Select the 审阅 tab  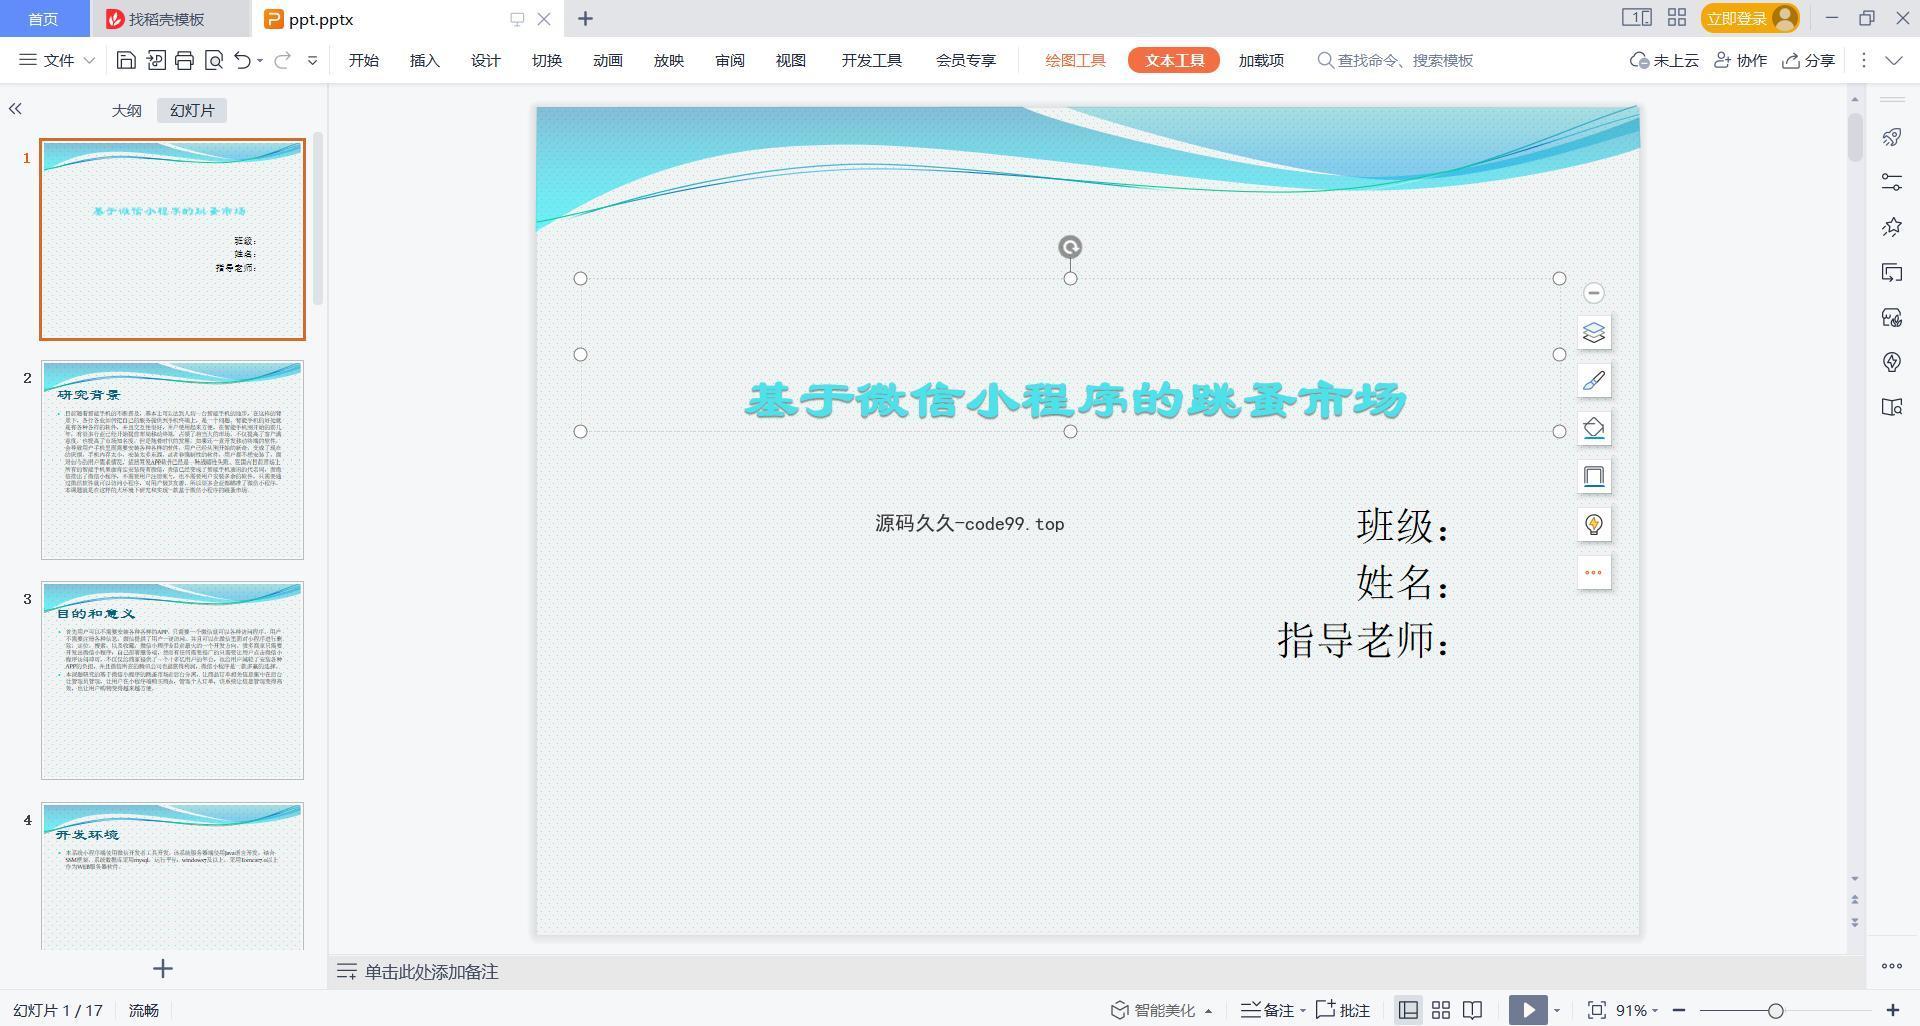[x=730, y=60]
